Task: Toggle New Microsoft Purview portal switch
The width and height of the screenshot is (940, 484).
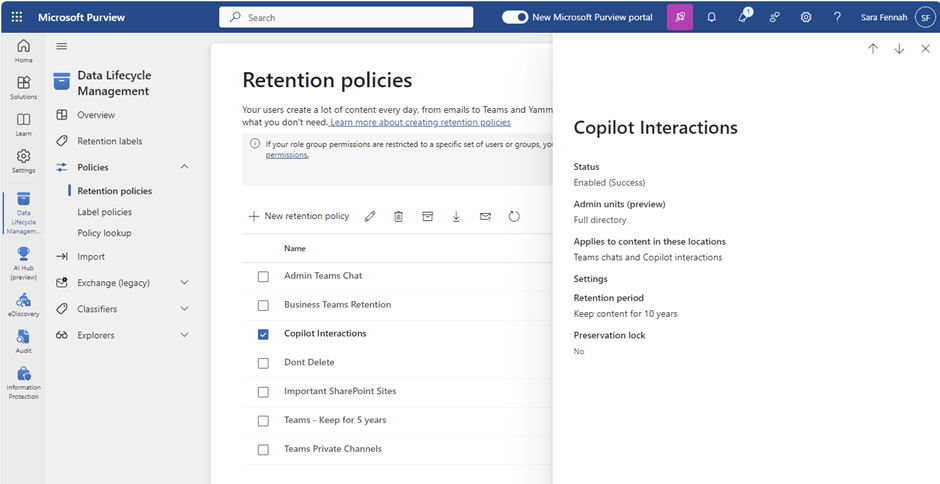Action: point(515,17)
